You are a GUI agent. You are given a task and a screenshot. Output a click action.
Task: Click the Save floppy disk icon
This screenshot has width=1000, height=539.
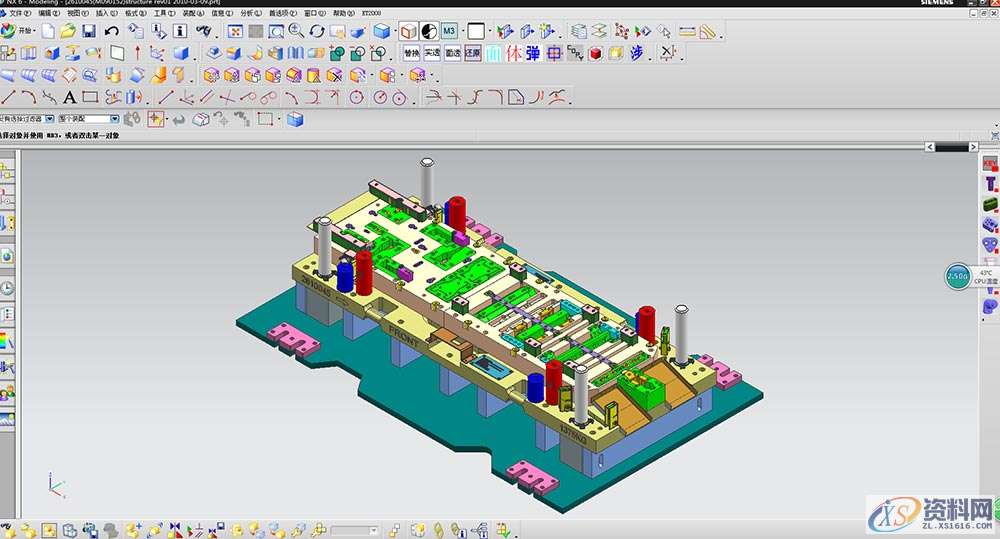(x=89, y=32)
